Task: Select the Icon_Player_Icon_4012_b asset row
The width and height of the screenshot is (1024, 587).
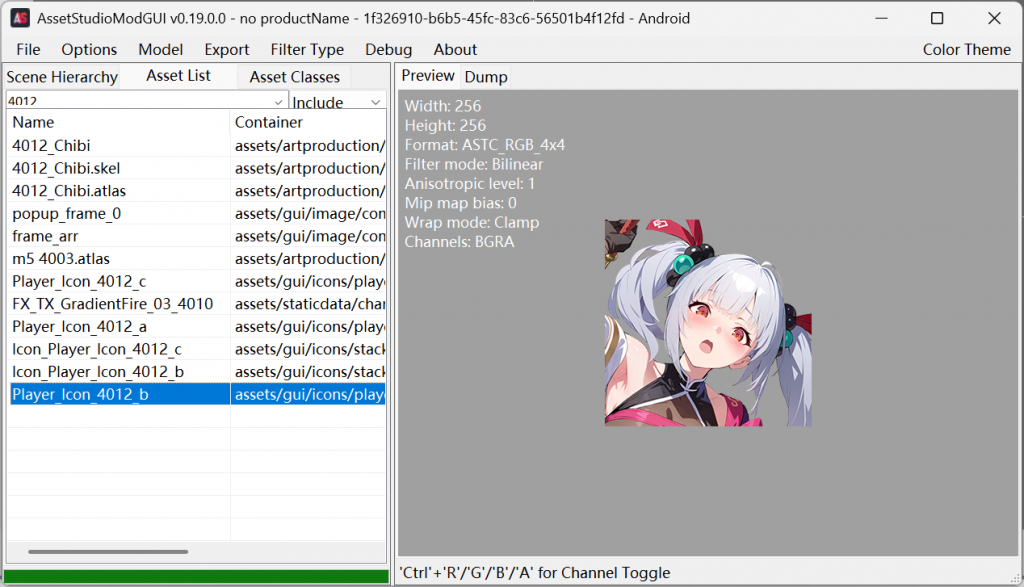Action: 197,372
